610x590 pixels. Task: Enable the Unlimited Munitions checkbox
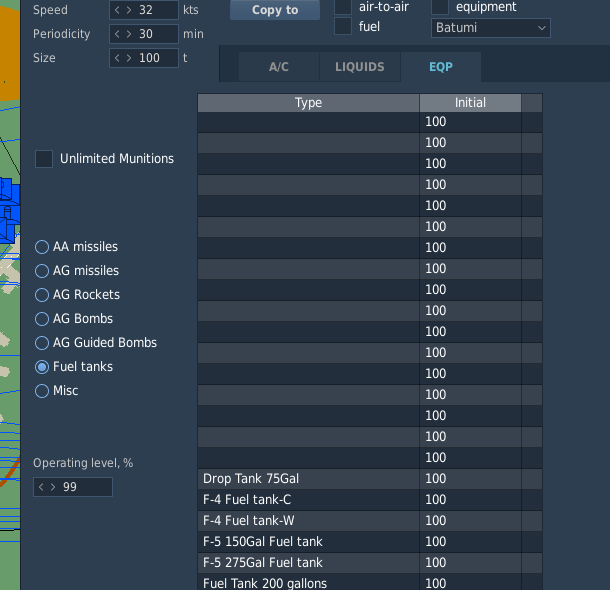click(x=44, y=159)
